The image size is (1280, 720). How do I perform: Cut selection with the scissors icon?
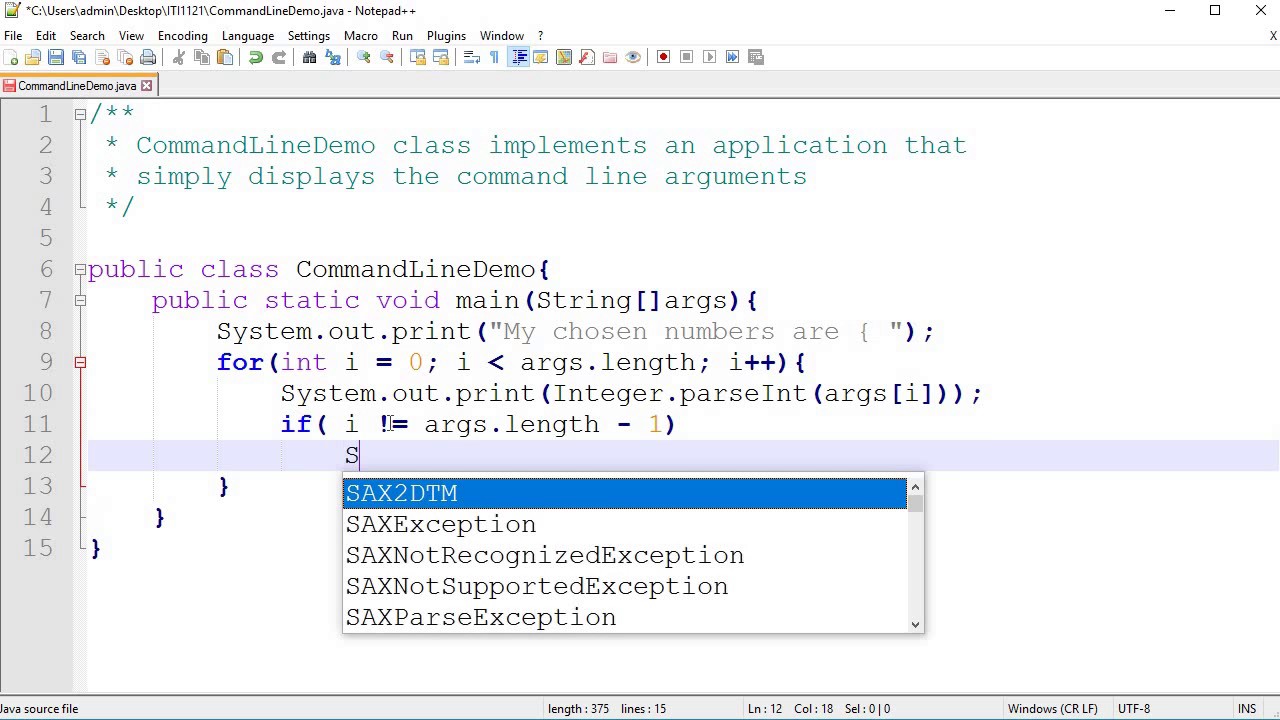[179, 57]
